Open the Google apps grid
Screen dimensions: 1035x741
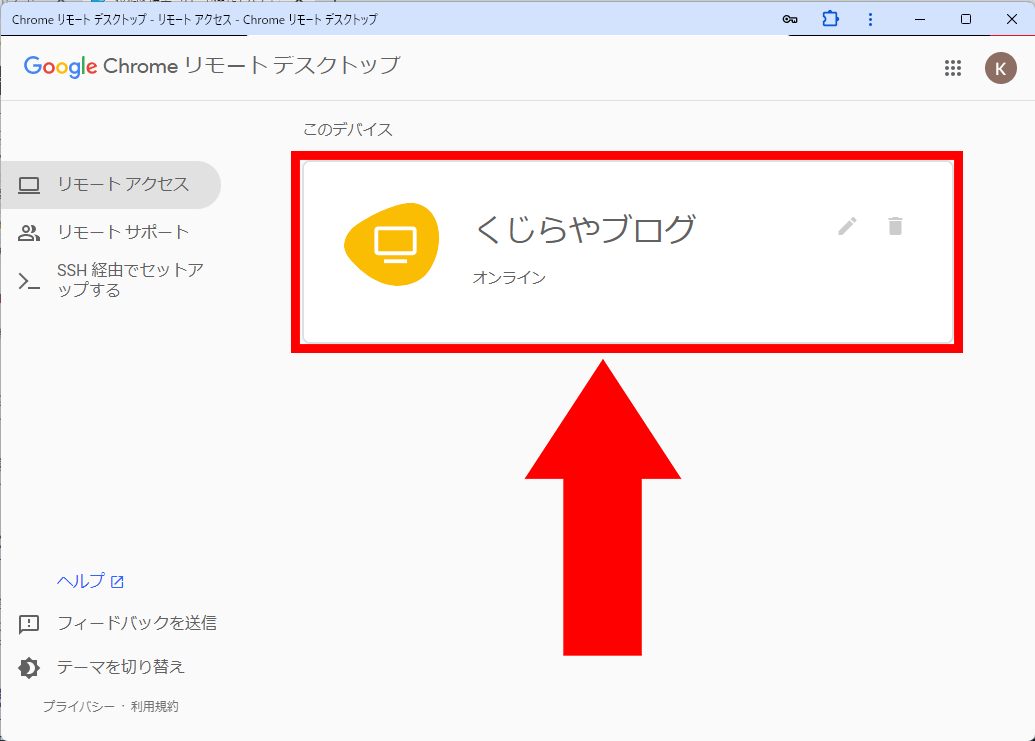[953, 68]
